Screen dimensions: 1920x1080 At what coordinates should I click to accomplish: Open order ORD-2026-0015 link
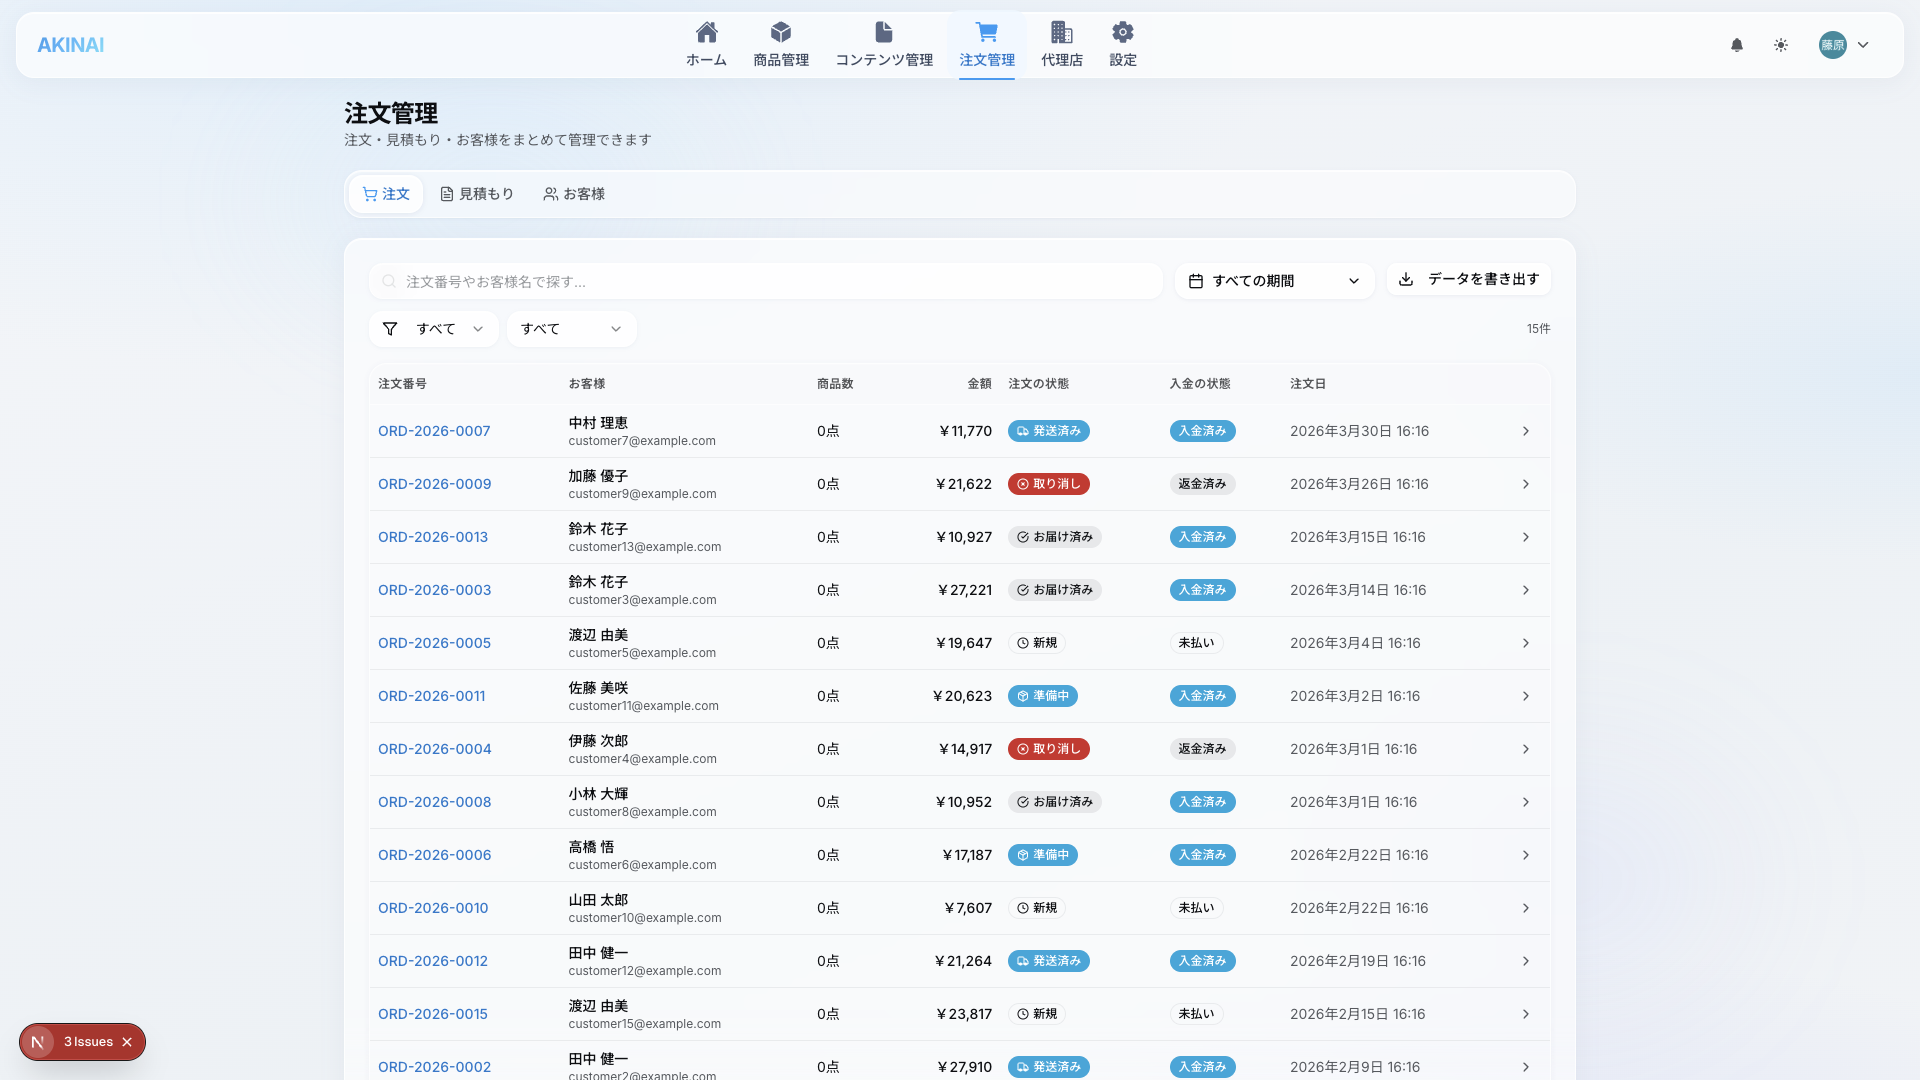pyautogui.click(x=433, y=1014)
